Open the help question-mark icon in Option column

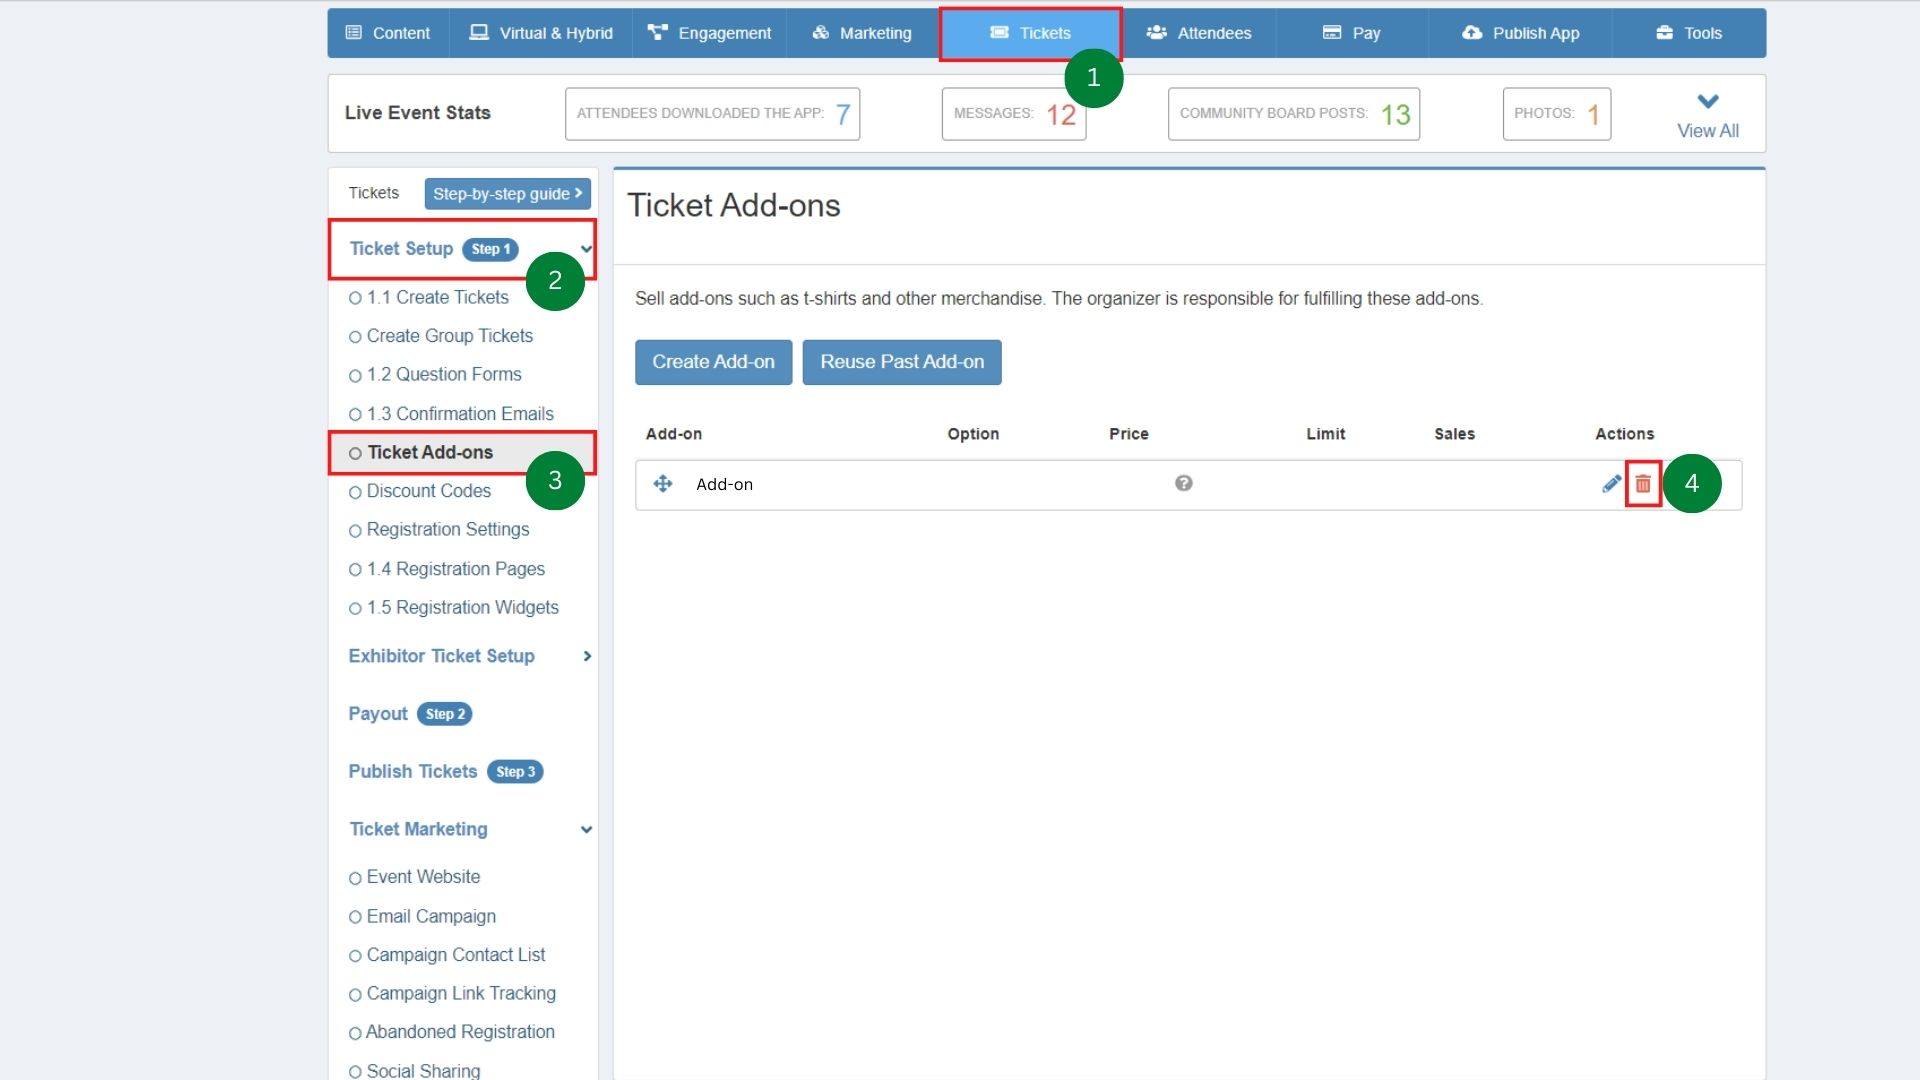pyautogui.click(x=1183, y=483)
